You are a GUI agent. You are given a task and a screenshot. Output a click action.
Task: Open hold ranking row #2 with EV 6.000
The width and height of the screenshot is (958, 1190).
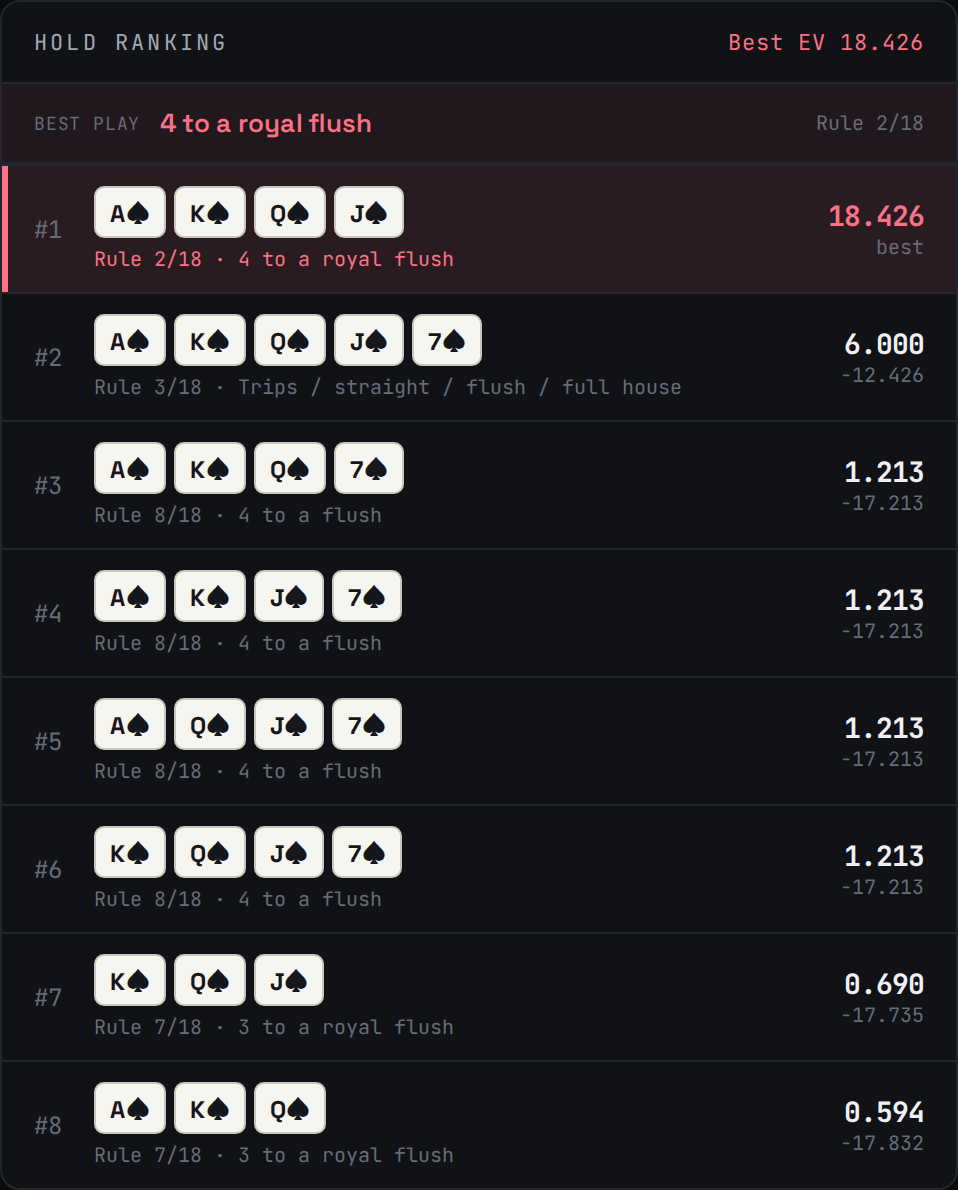click(479, 357)
